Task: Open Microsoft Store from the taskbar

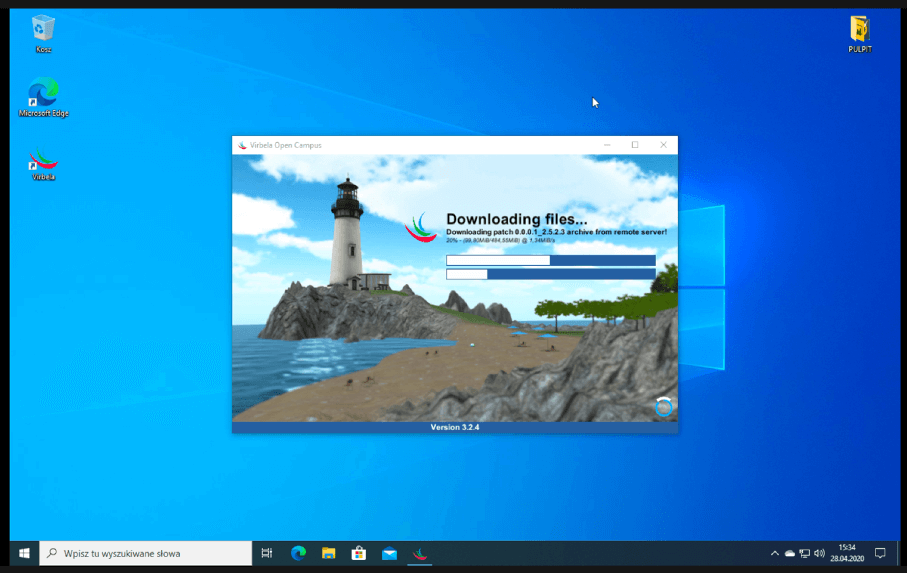Action: point(358,553)
